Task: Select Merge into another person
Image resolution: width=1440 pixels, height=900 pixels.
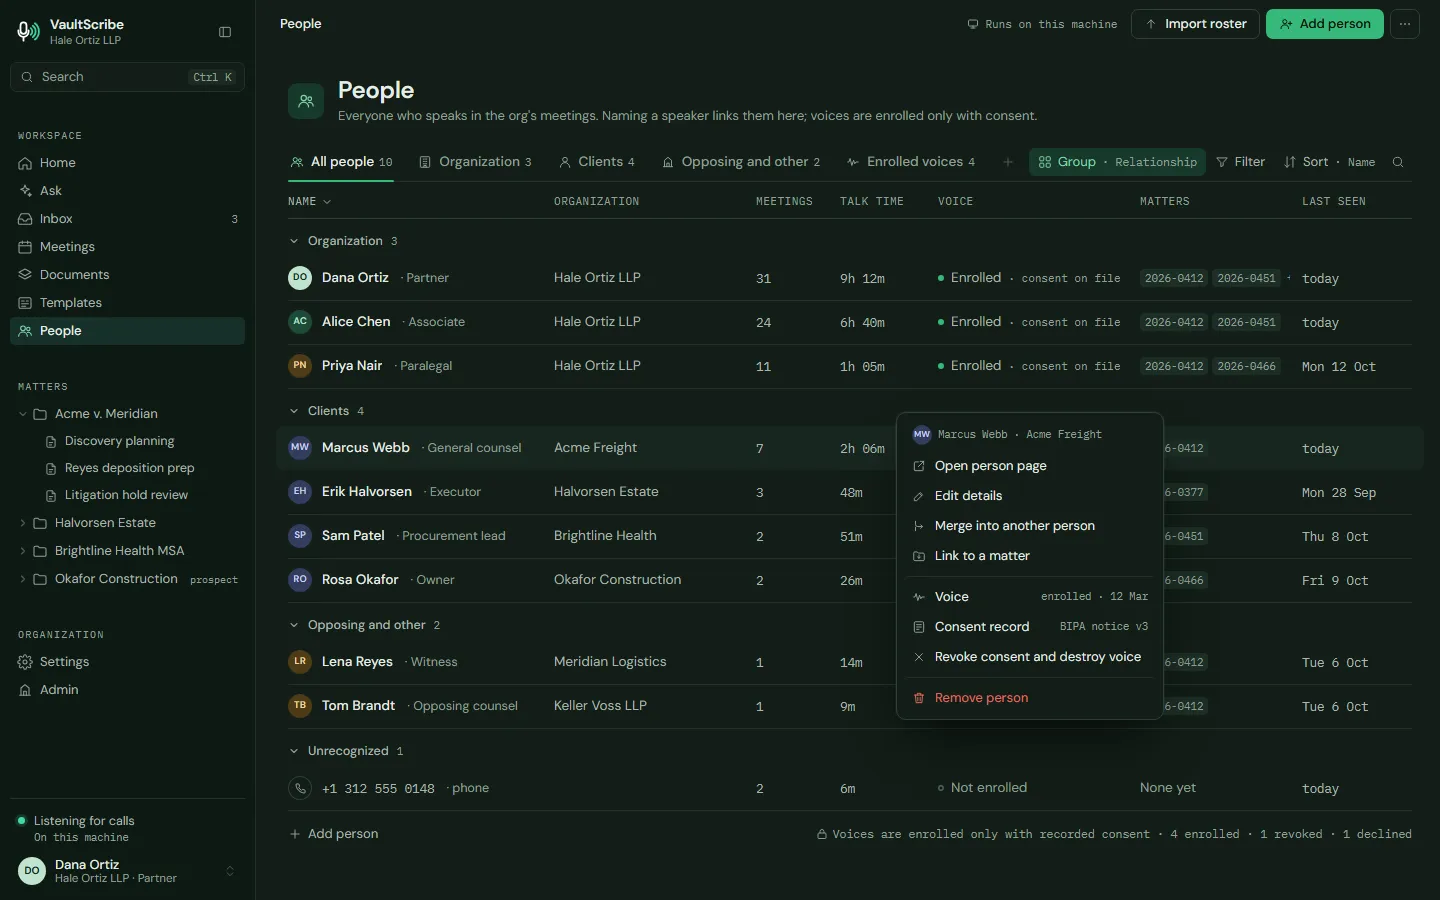Action: (x=1030, y=526)
